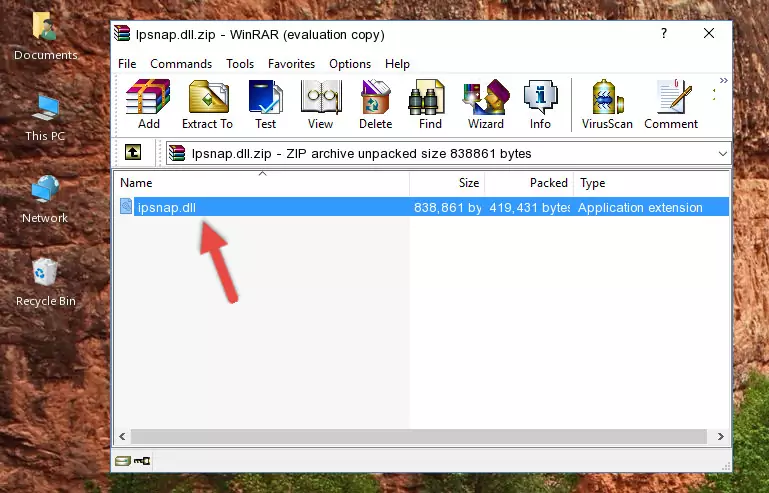Open the File menu
Screen dimensions: 769x493
coord(127,64)
